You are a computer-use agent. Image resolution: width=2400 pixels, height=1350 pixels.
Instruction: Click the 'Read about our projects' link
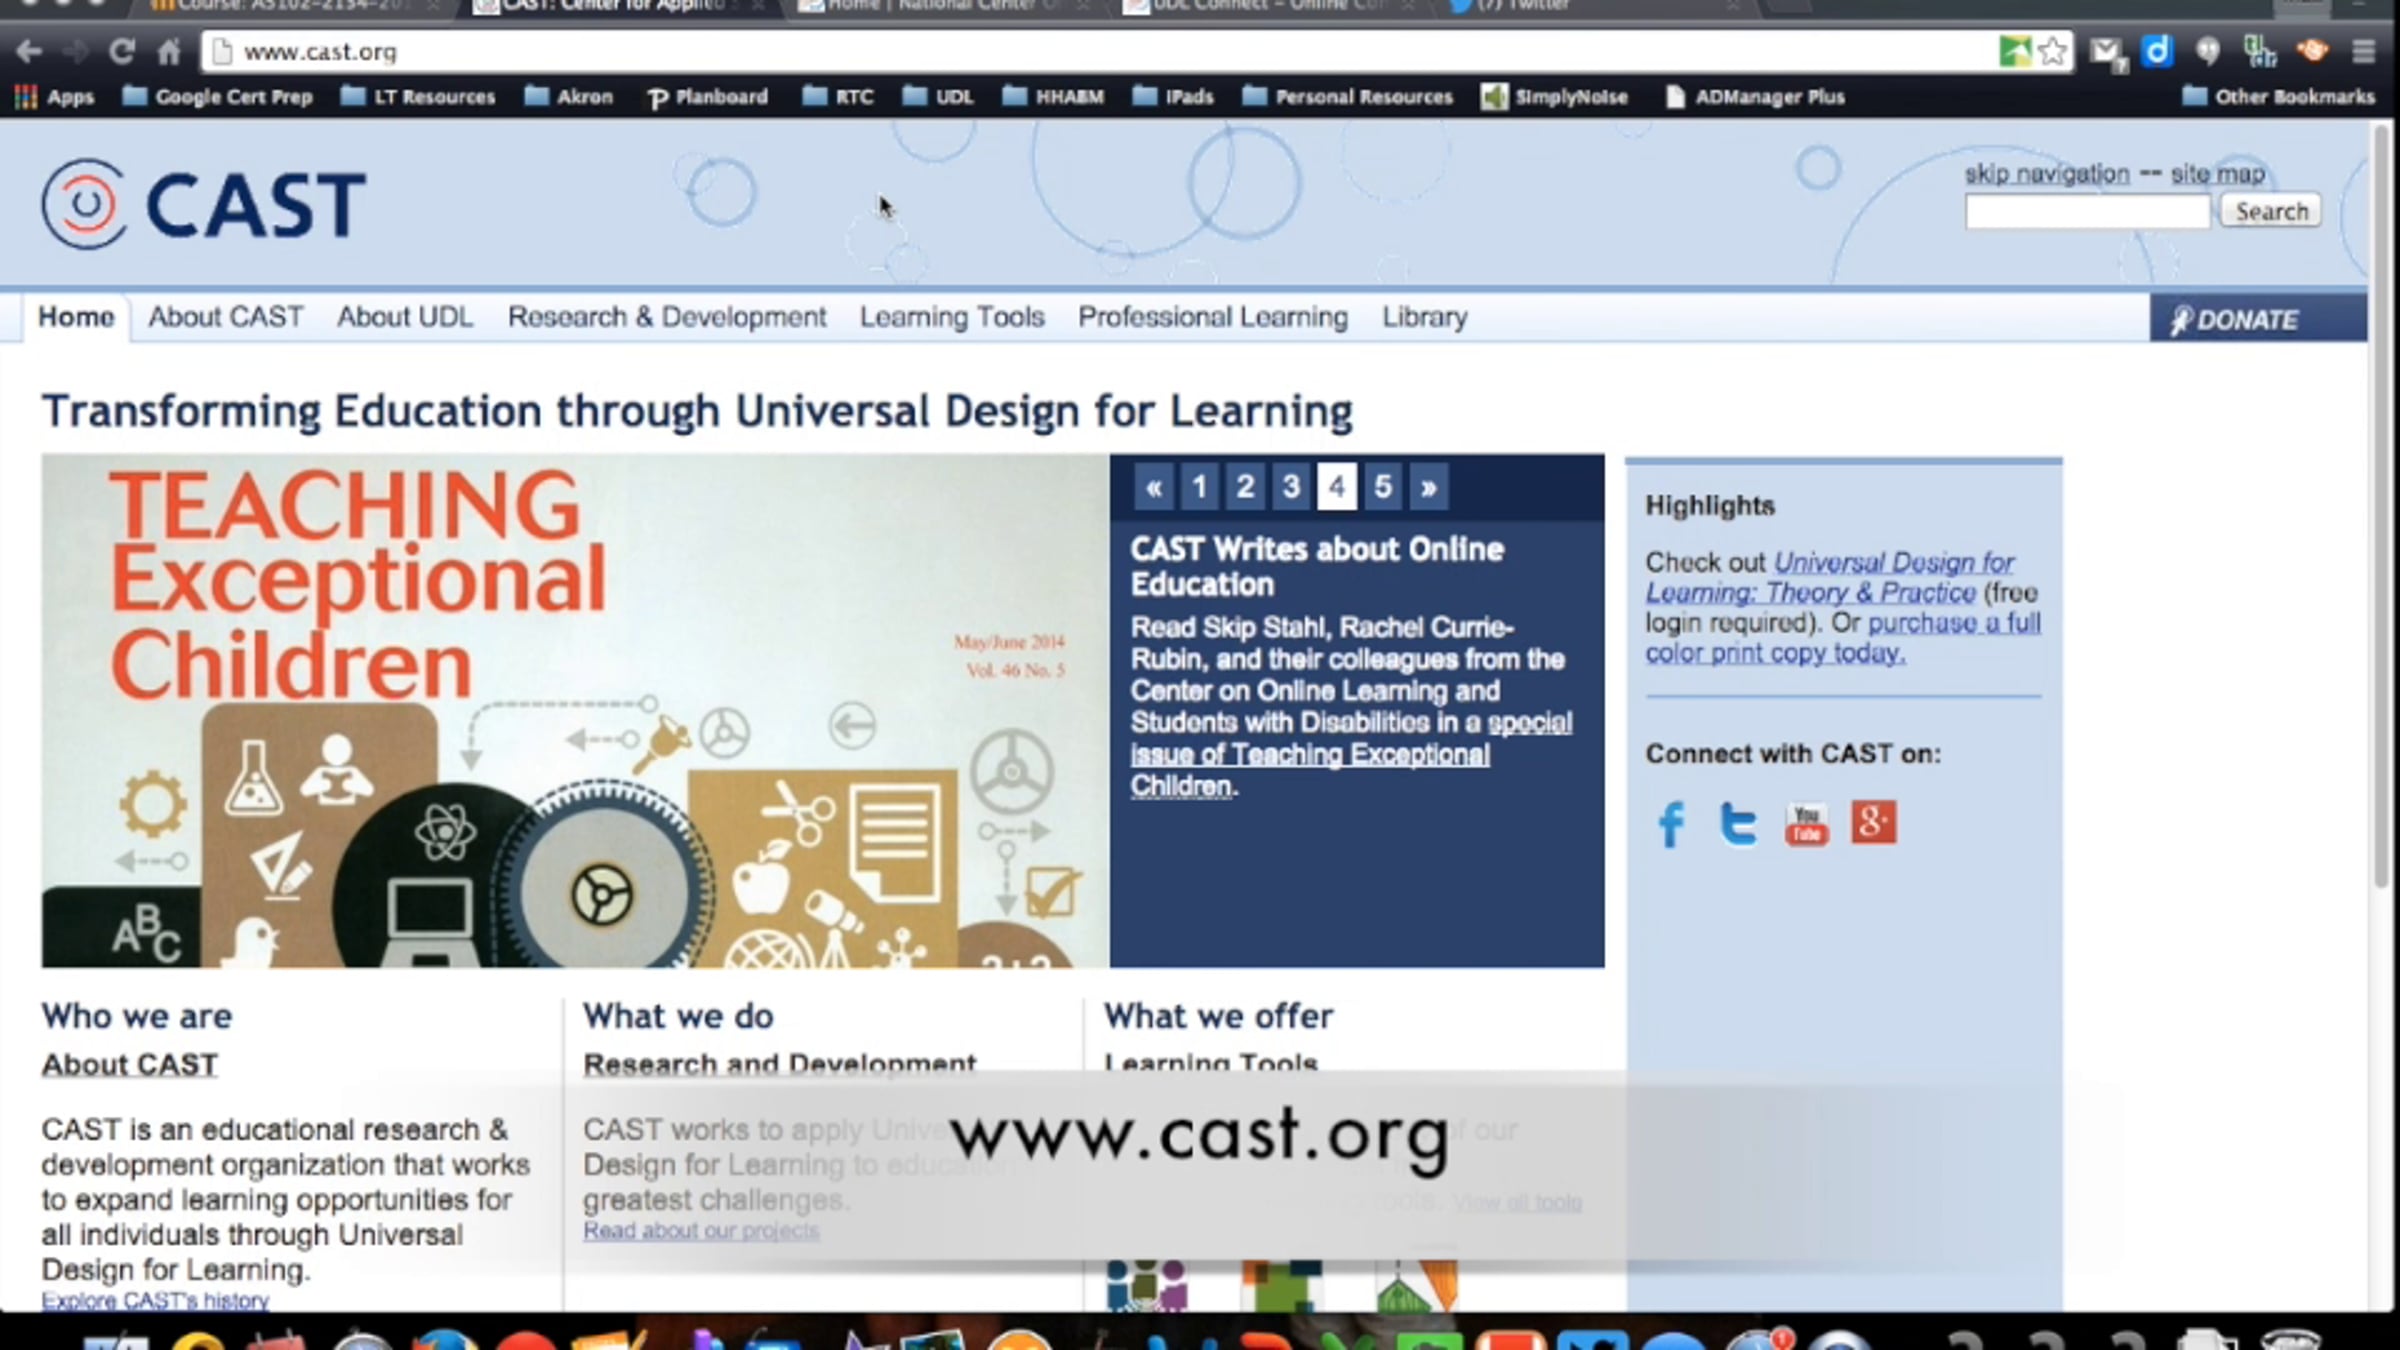pos(701,1231)
